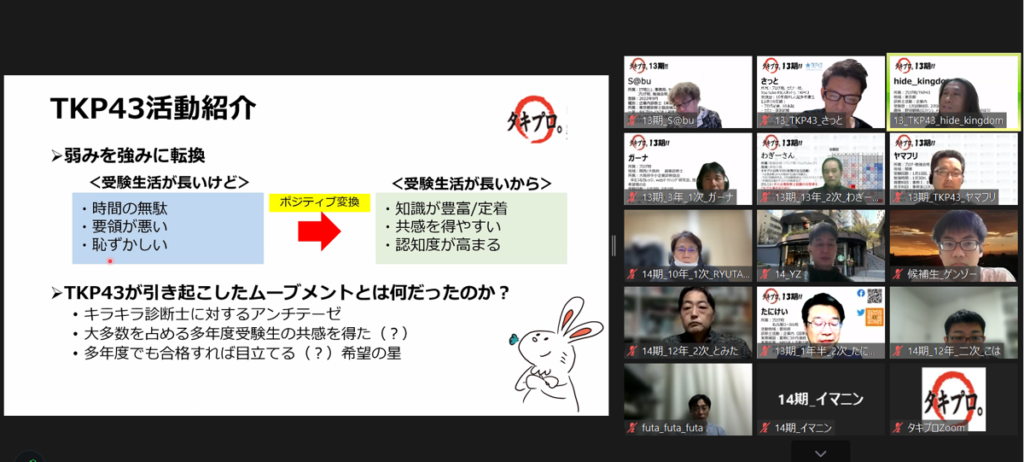Select 13_TKP43_さっと participant video
This screenshot has height=462, width=1024.
tap(820, 92)
